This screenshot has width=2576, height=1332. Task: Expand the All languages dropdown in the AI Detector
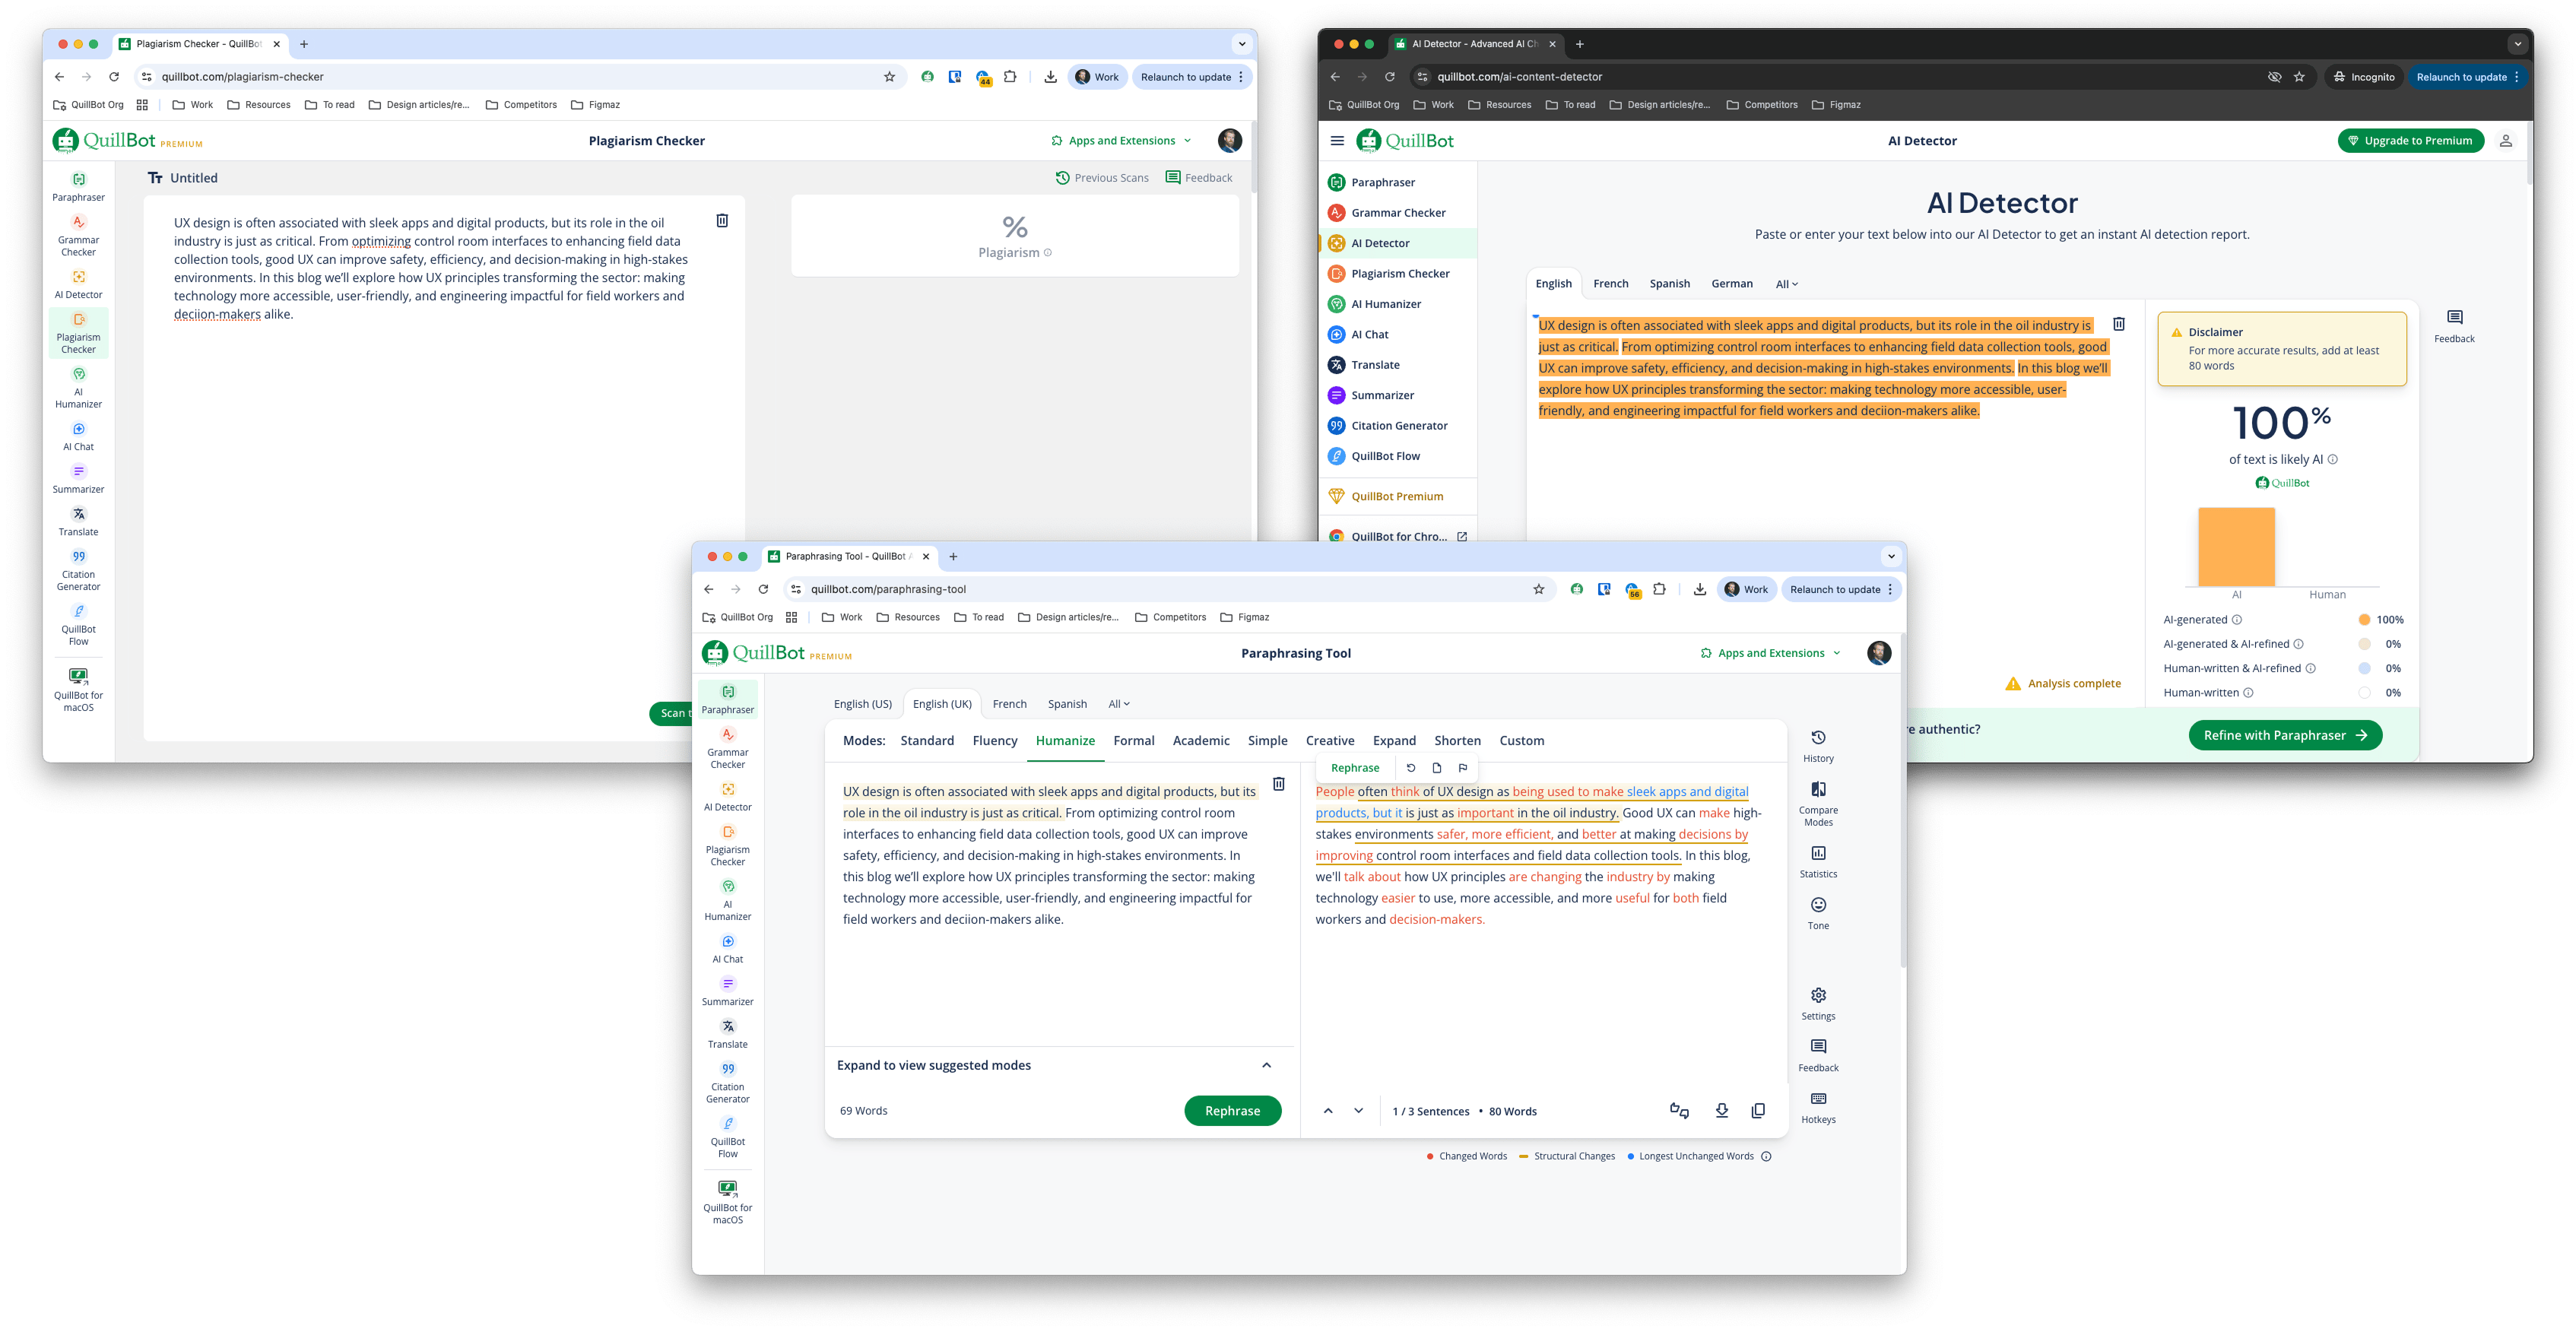1786,284
